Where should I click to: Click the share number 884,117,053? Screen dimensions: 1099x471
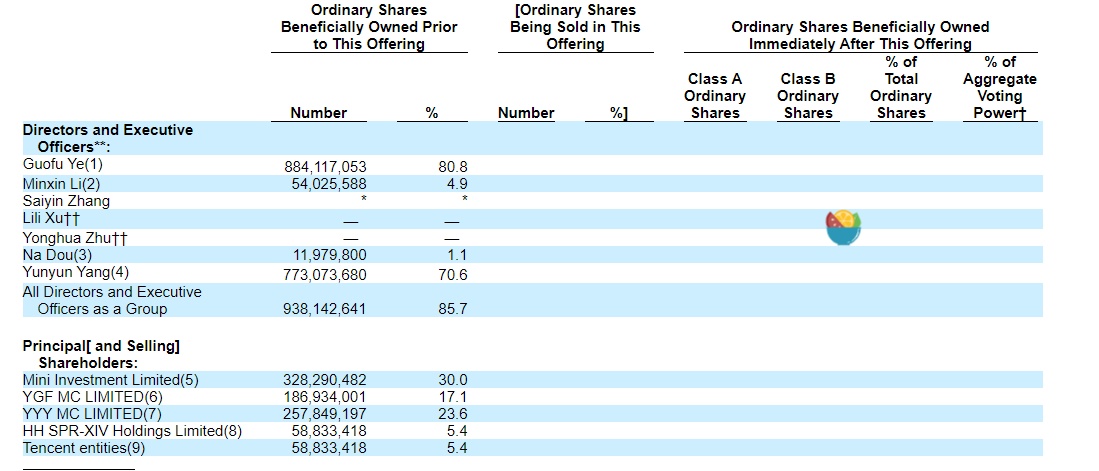325,166
